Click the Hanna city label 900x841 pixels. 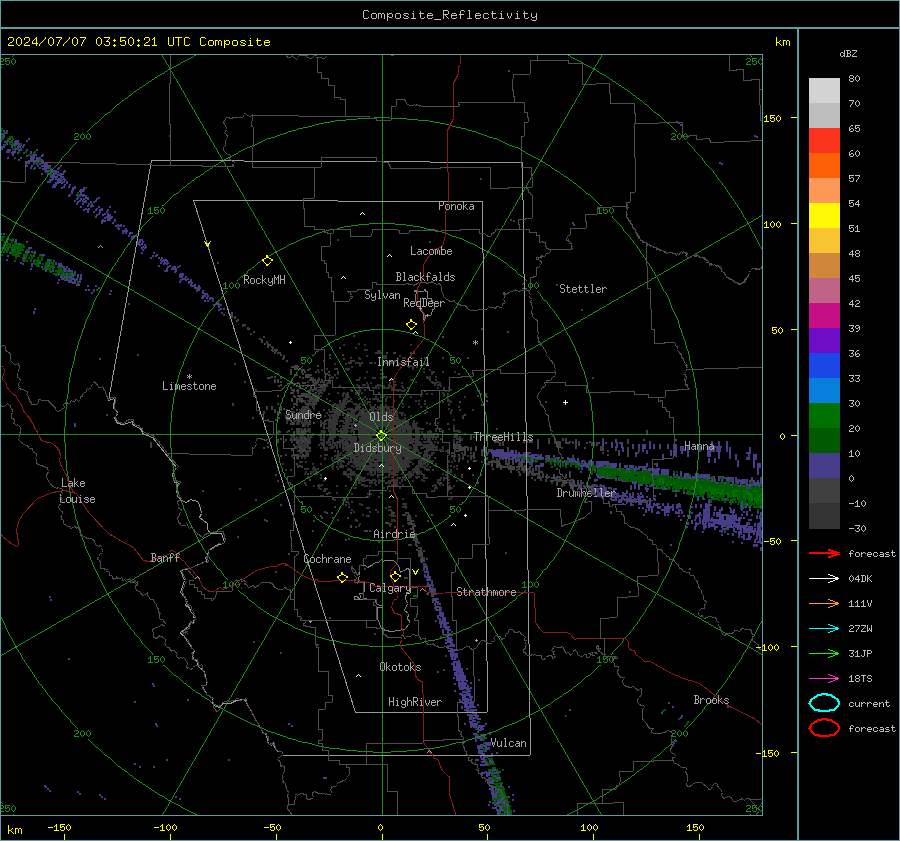(699, 446)
